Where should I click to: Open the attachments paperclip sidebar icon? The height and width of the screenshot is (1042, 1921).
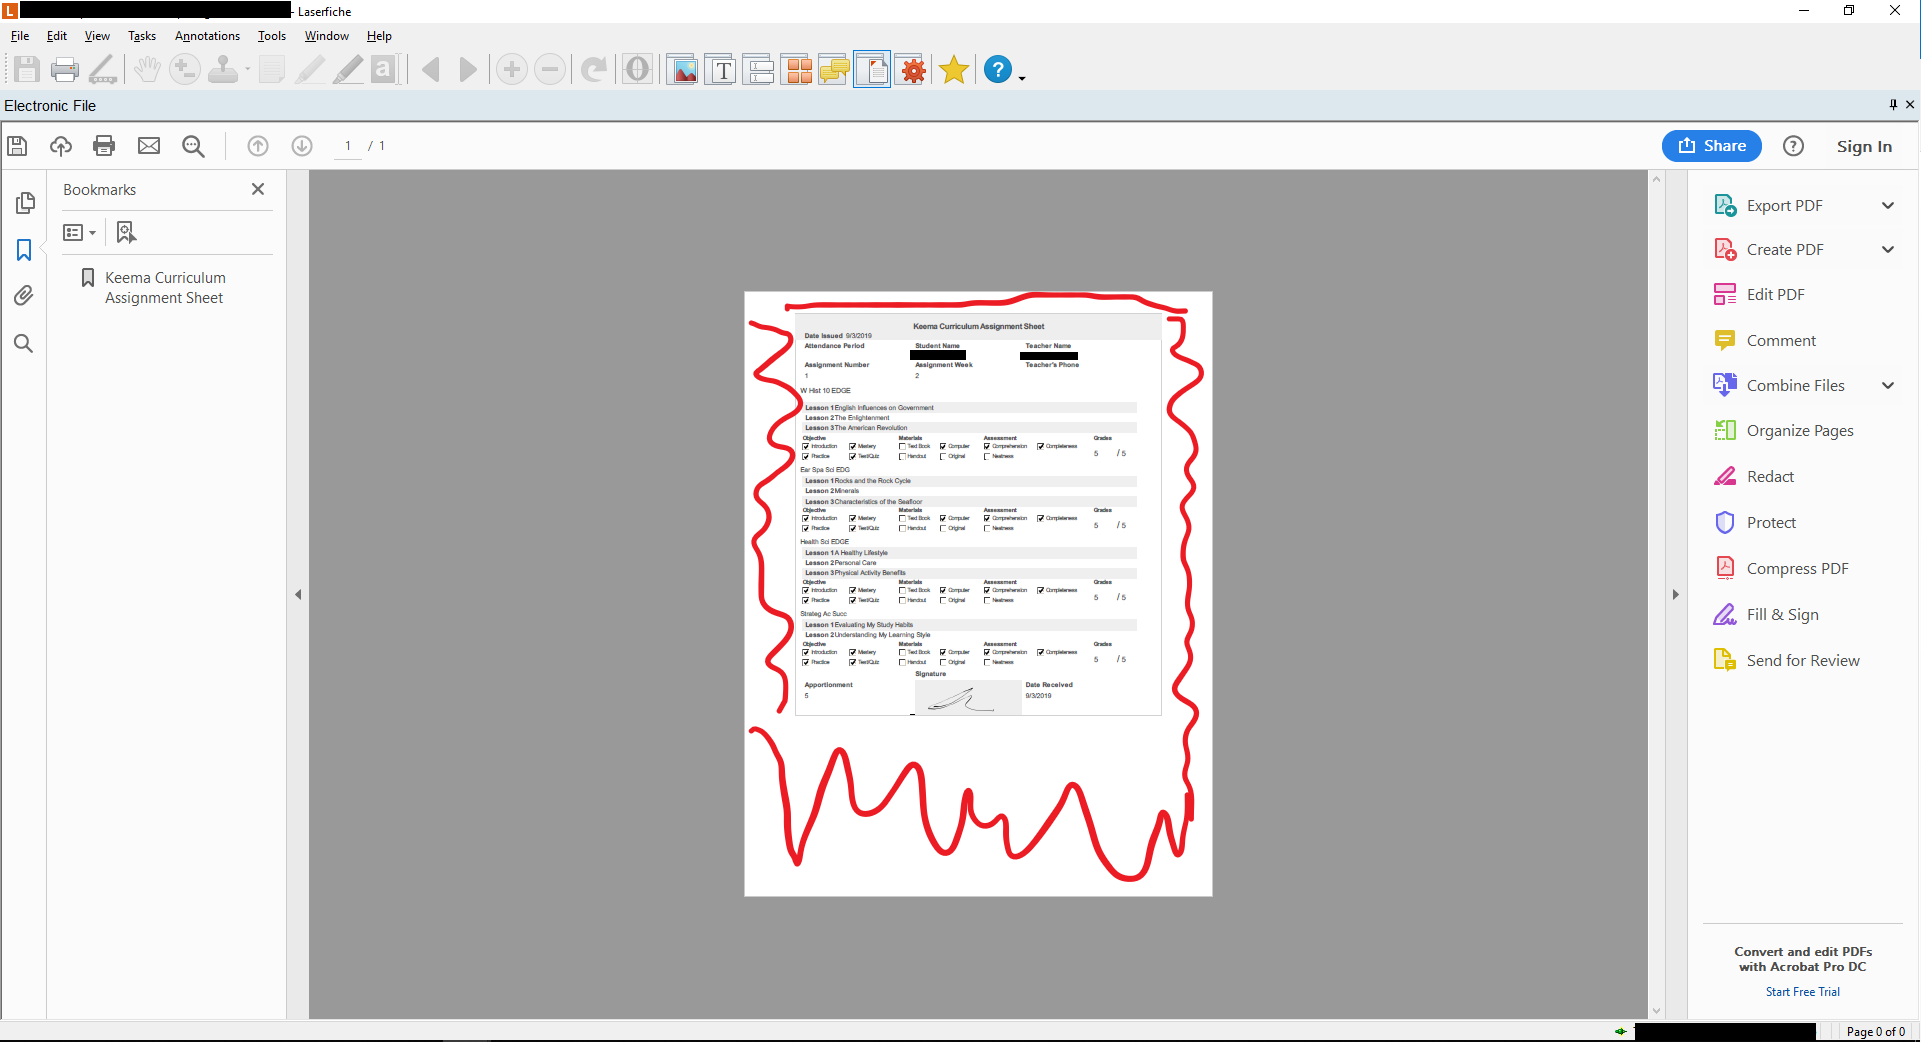tap(24, 295)
